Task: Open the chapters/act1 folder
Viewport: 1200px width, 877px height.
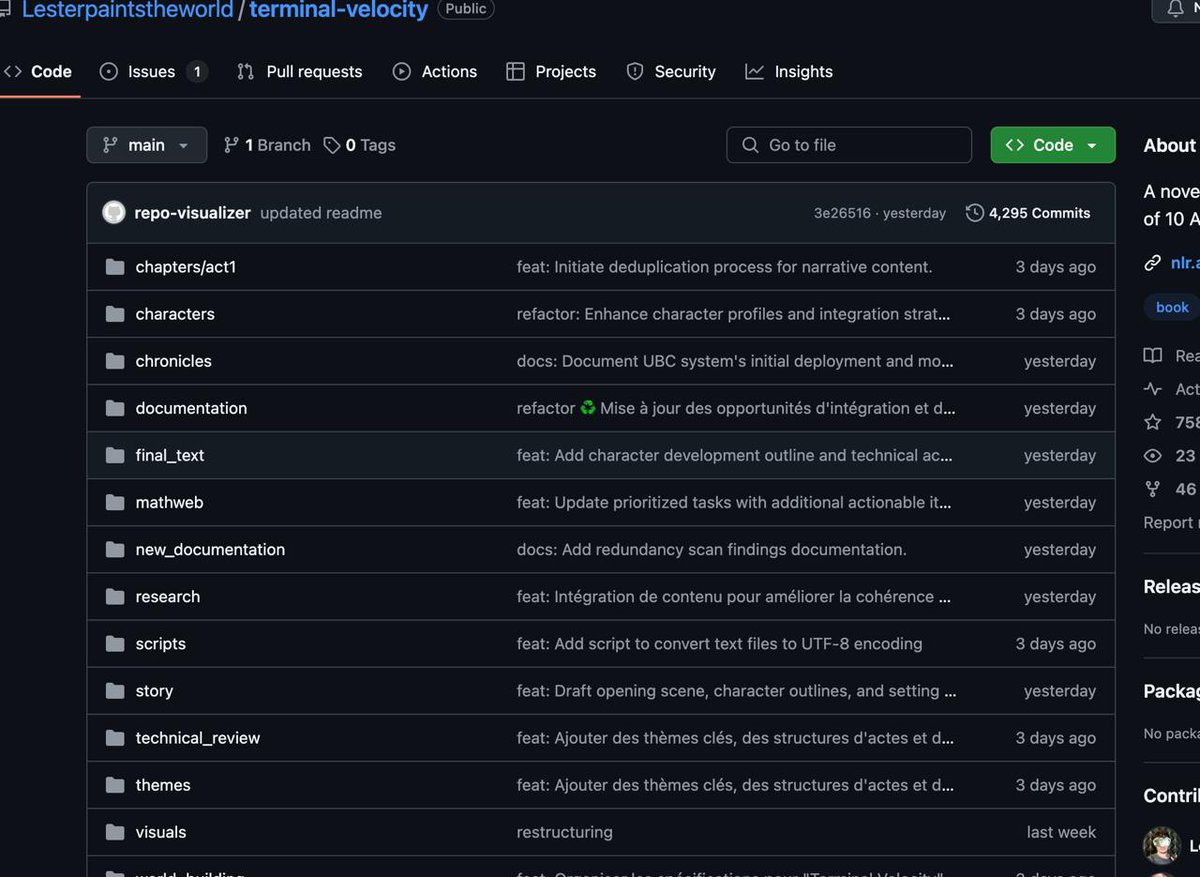Action: (x=186, y=267)
